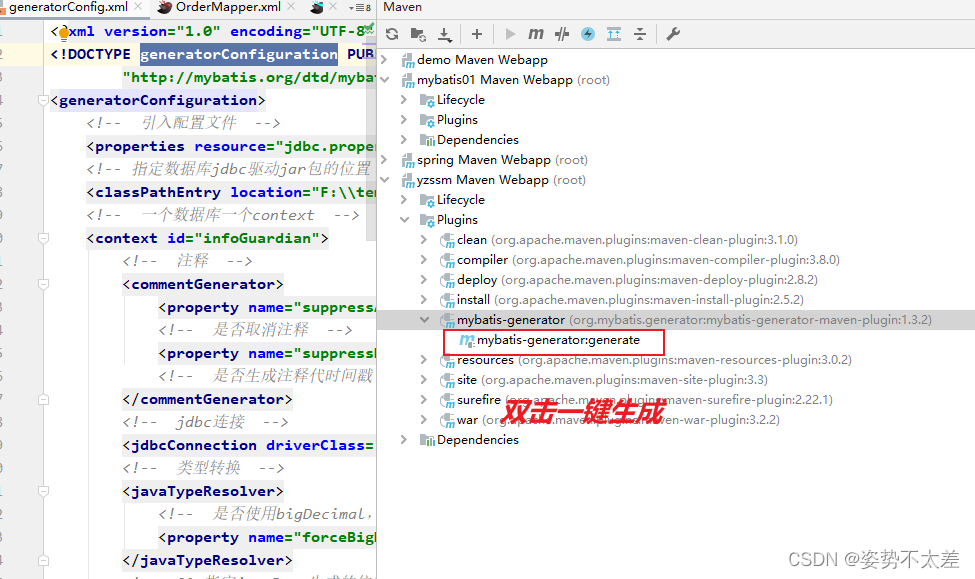Expand the resources plugin node
The width and height of the screenshot is (975, 579).
(424, 359)
